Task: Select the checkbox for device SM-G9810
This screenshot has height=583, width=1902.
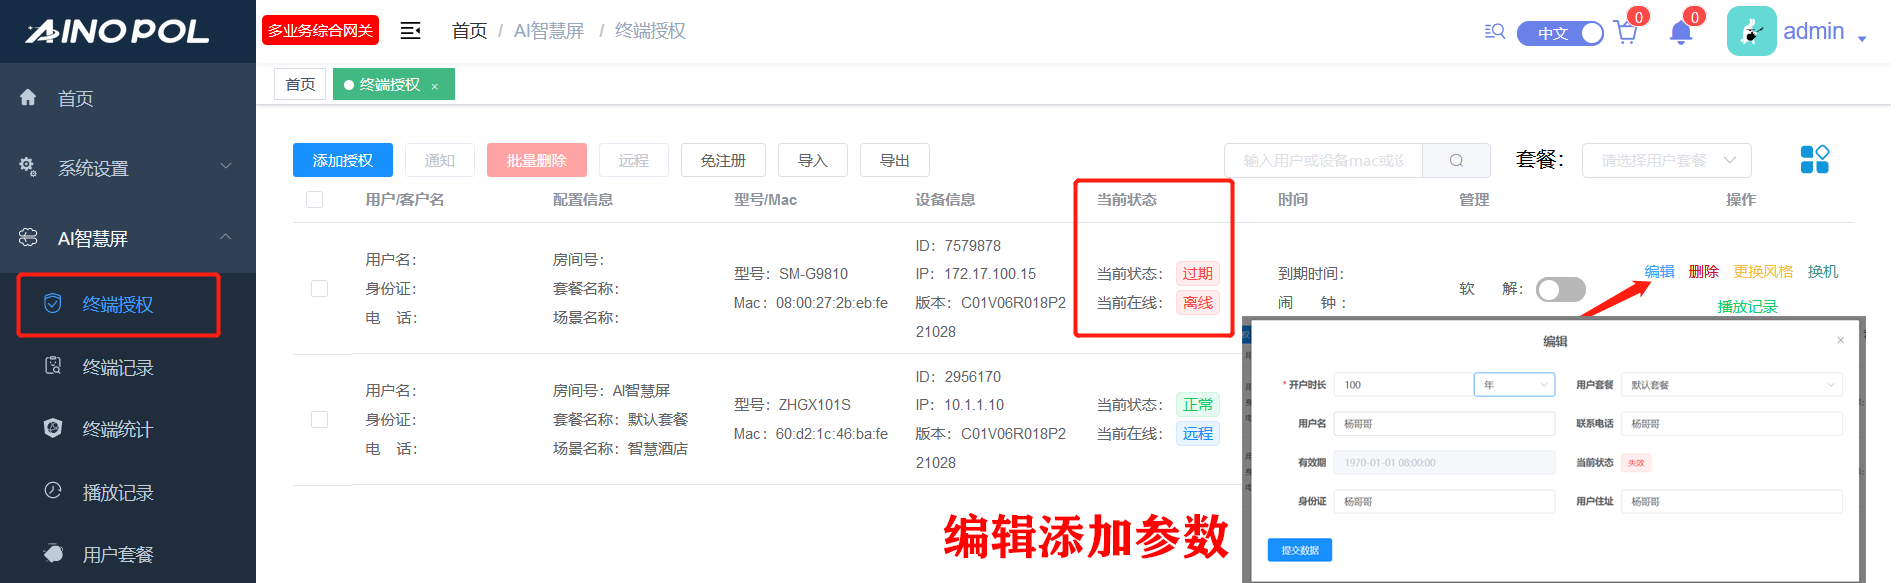Action: (x=319, y=288)
